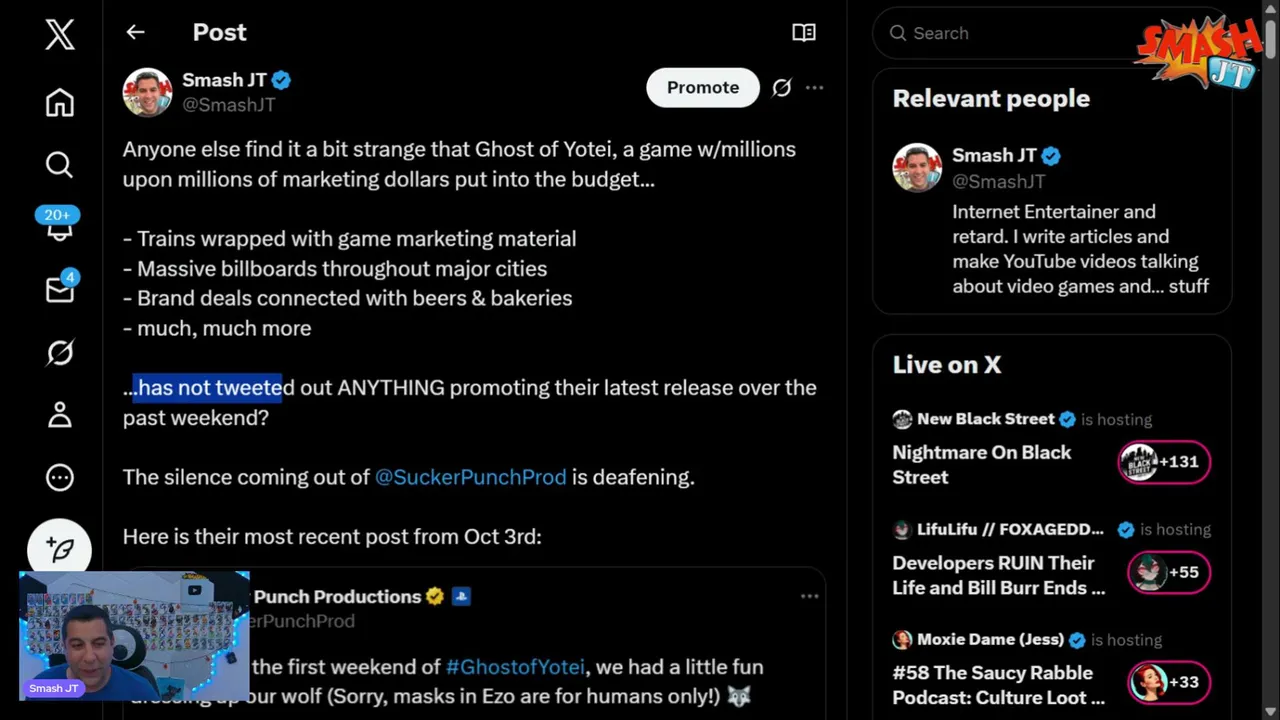Viewport: 1280px width, 720px height.
Task: Go back with the arrow icon
Action: [135, 32]
